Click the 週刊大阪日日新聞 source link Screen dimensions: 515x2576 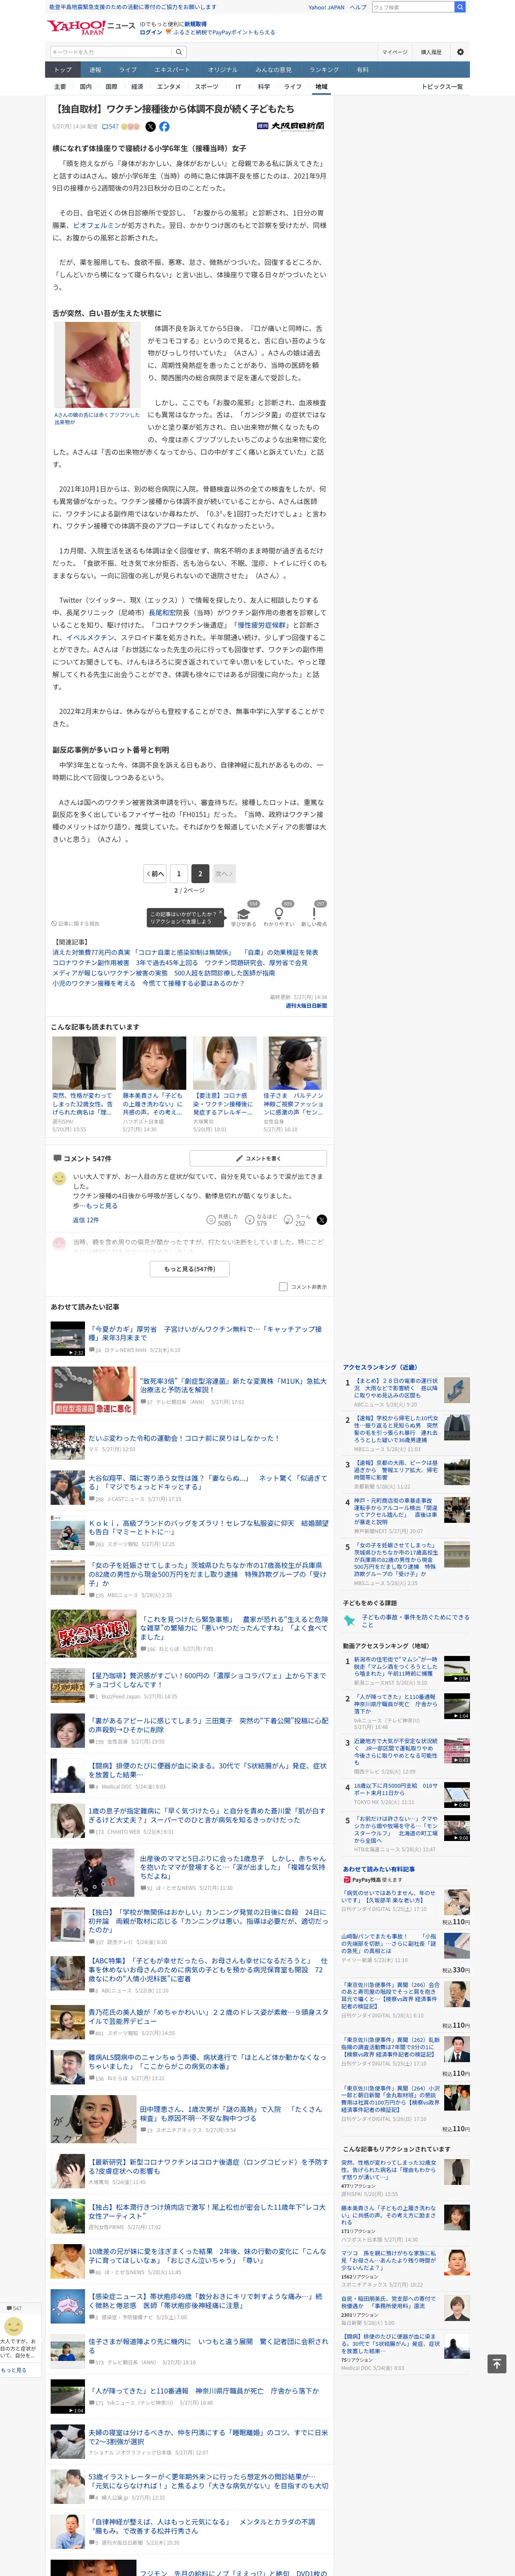(306, 1005)
